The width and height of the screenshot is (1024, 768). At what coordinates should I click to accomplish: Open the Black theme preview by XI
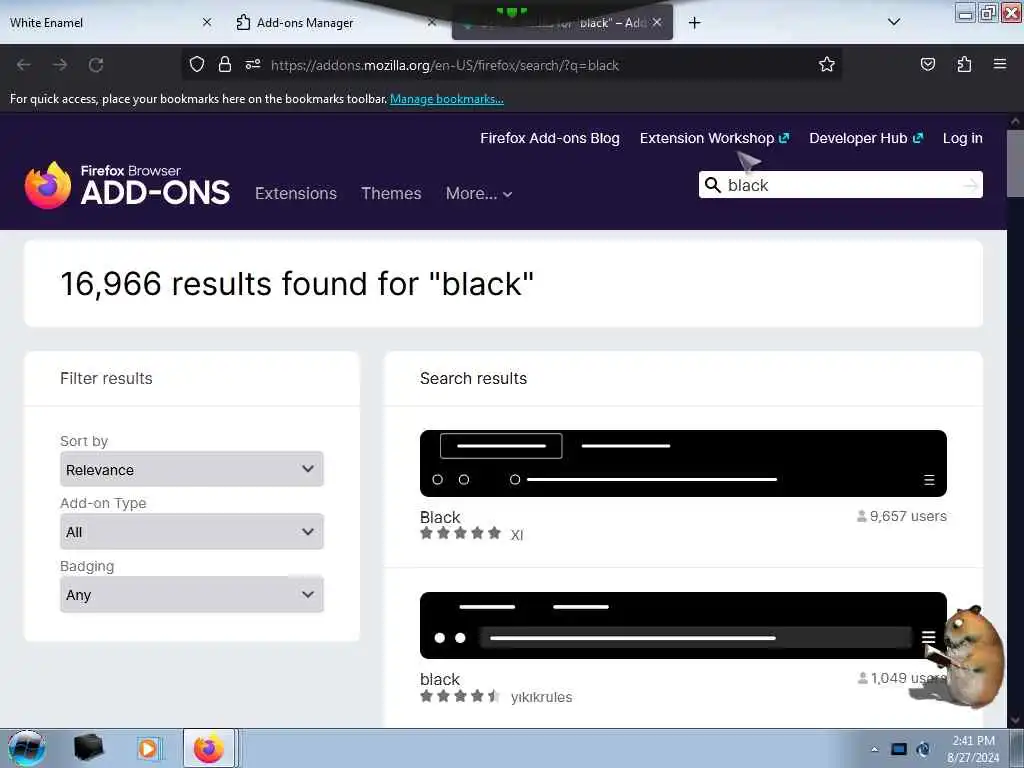coord(683,463)
